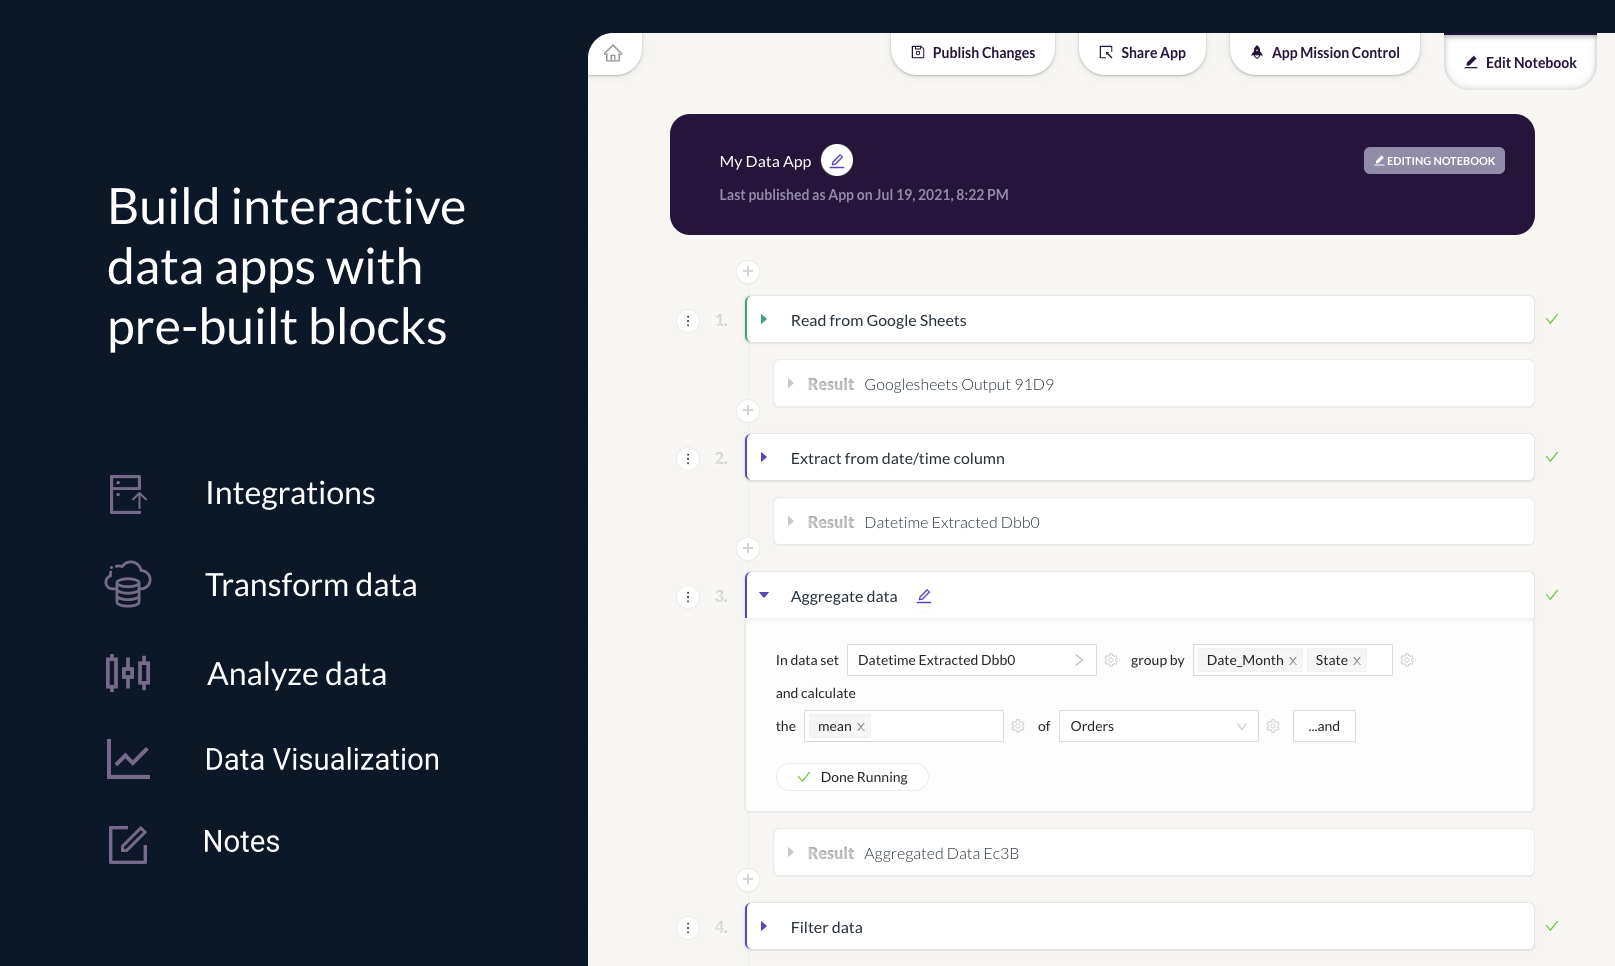Open the three-dot menu for step 1
This screenshot has width=1615, height=966.
click(688, 321)
